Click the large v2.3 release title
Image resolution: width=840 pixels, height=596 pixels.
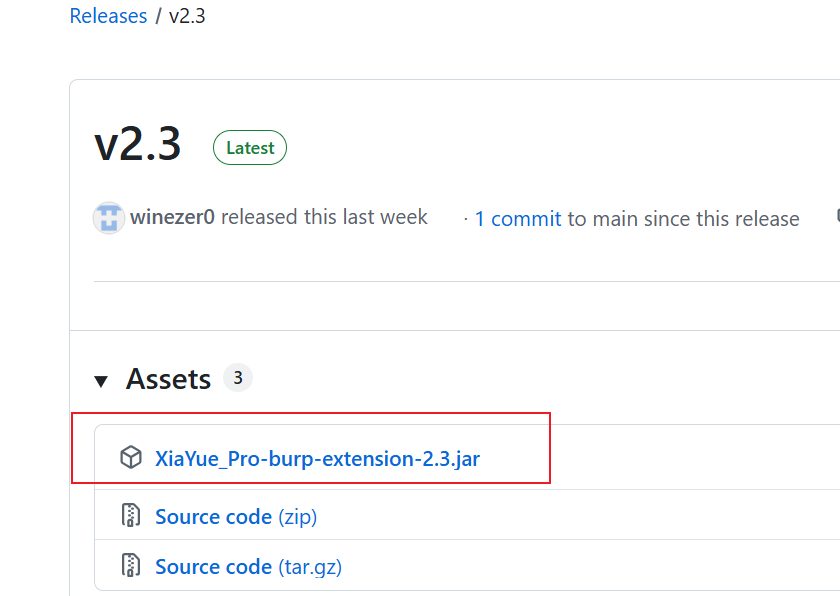[x=138, y=145]
